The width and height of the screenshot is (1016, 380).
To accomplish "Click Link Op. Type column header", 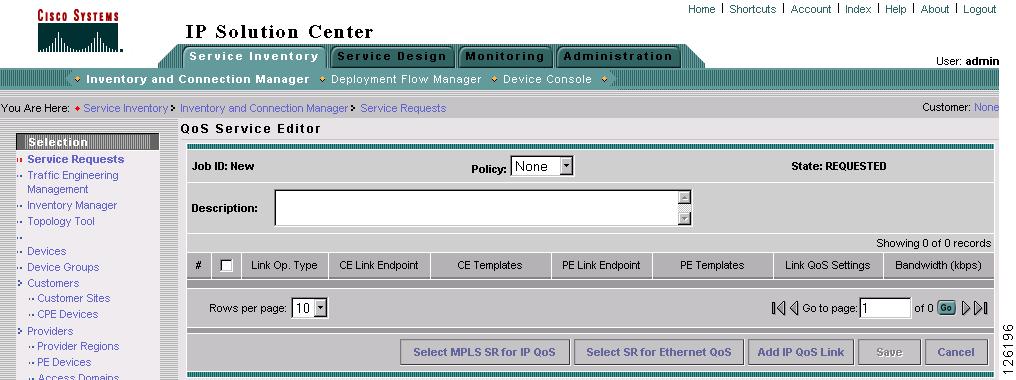I will pyautogui.click(x=284, y=265).
